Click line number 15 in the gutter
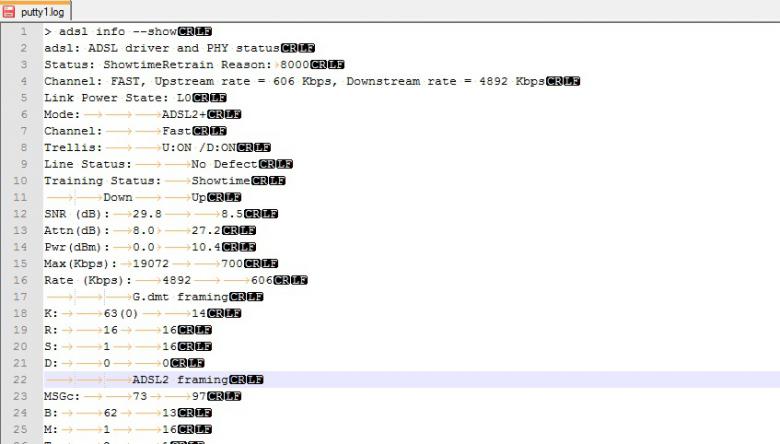 21,263
